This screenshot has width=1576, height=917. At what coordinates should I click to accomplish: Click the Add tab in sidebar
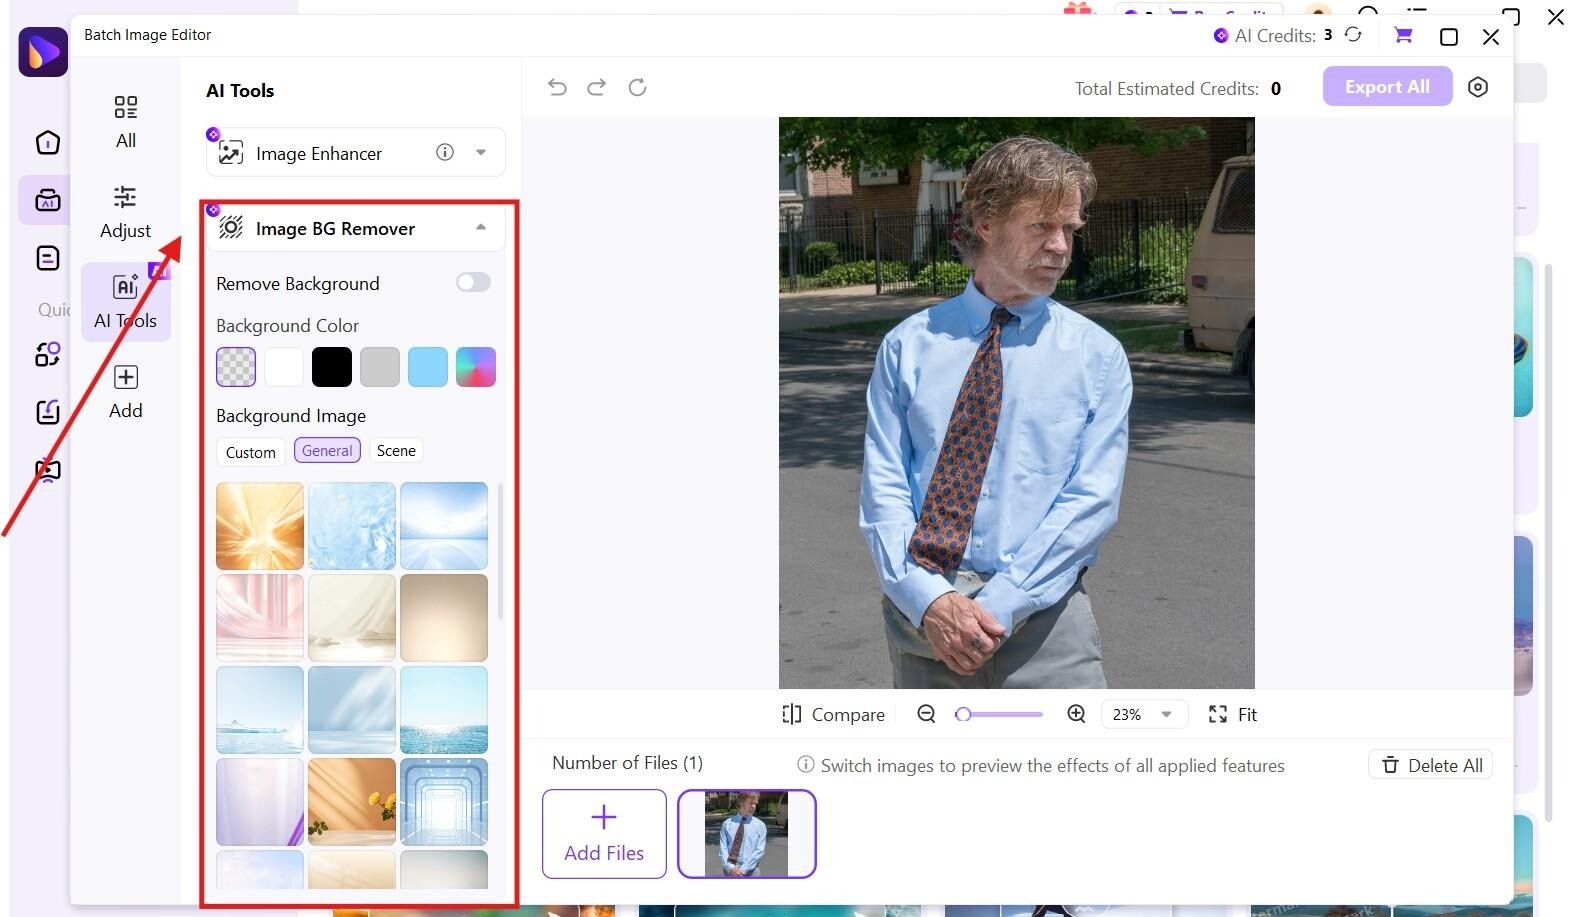coord(125,392)
